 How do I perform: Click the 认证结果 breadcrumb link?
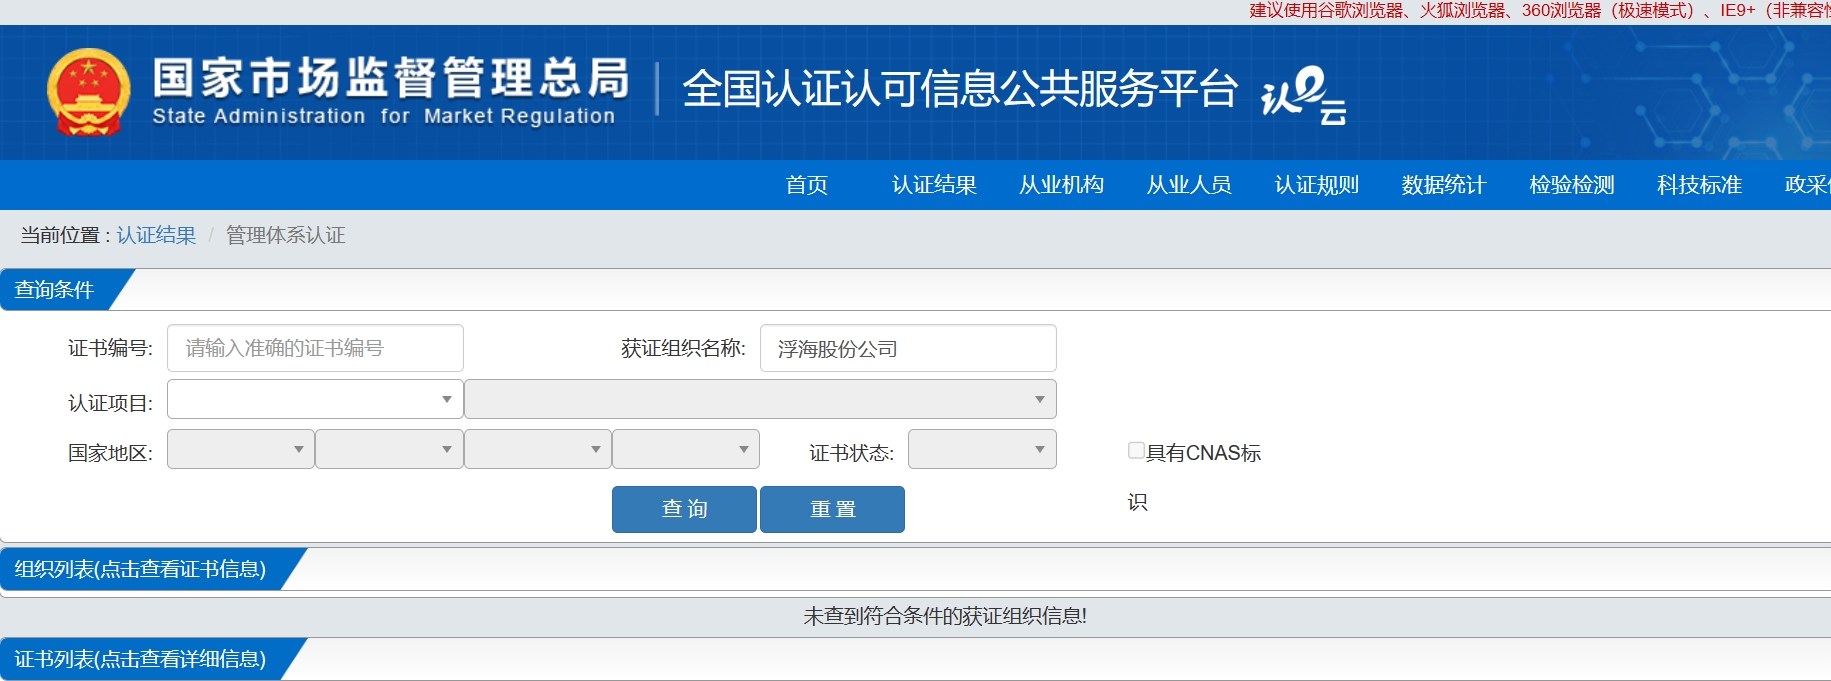[156, 235]
